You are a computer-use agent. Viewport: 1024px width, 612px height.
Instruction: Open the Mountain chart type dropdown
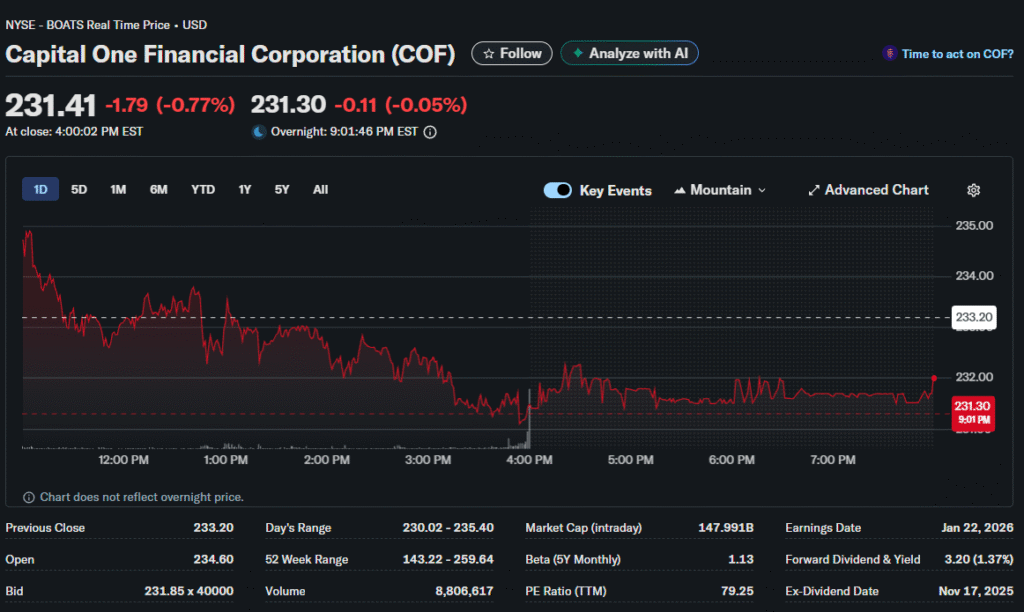[x=720, y=190]
